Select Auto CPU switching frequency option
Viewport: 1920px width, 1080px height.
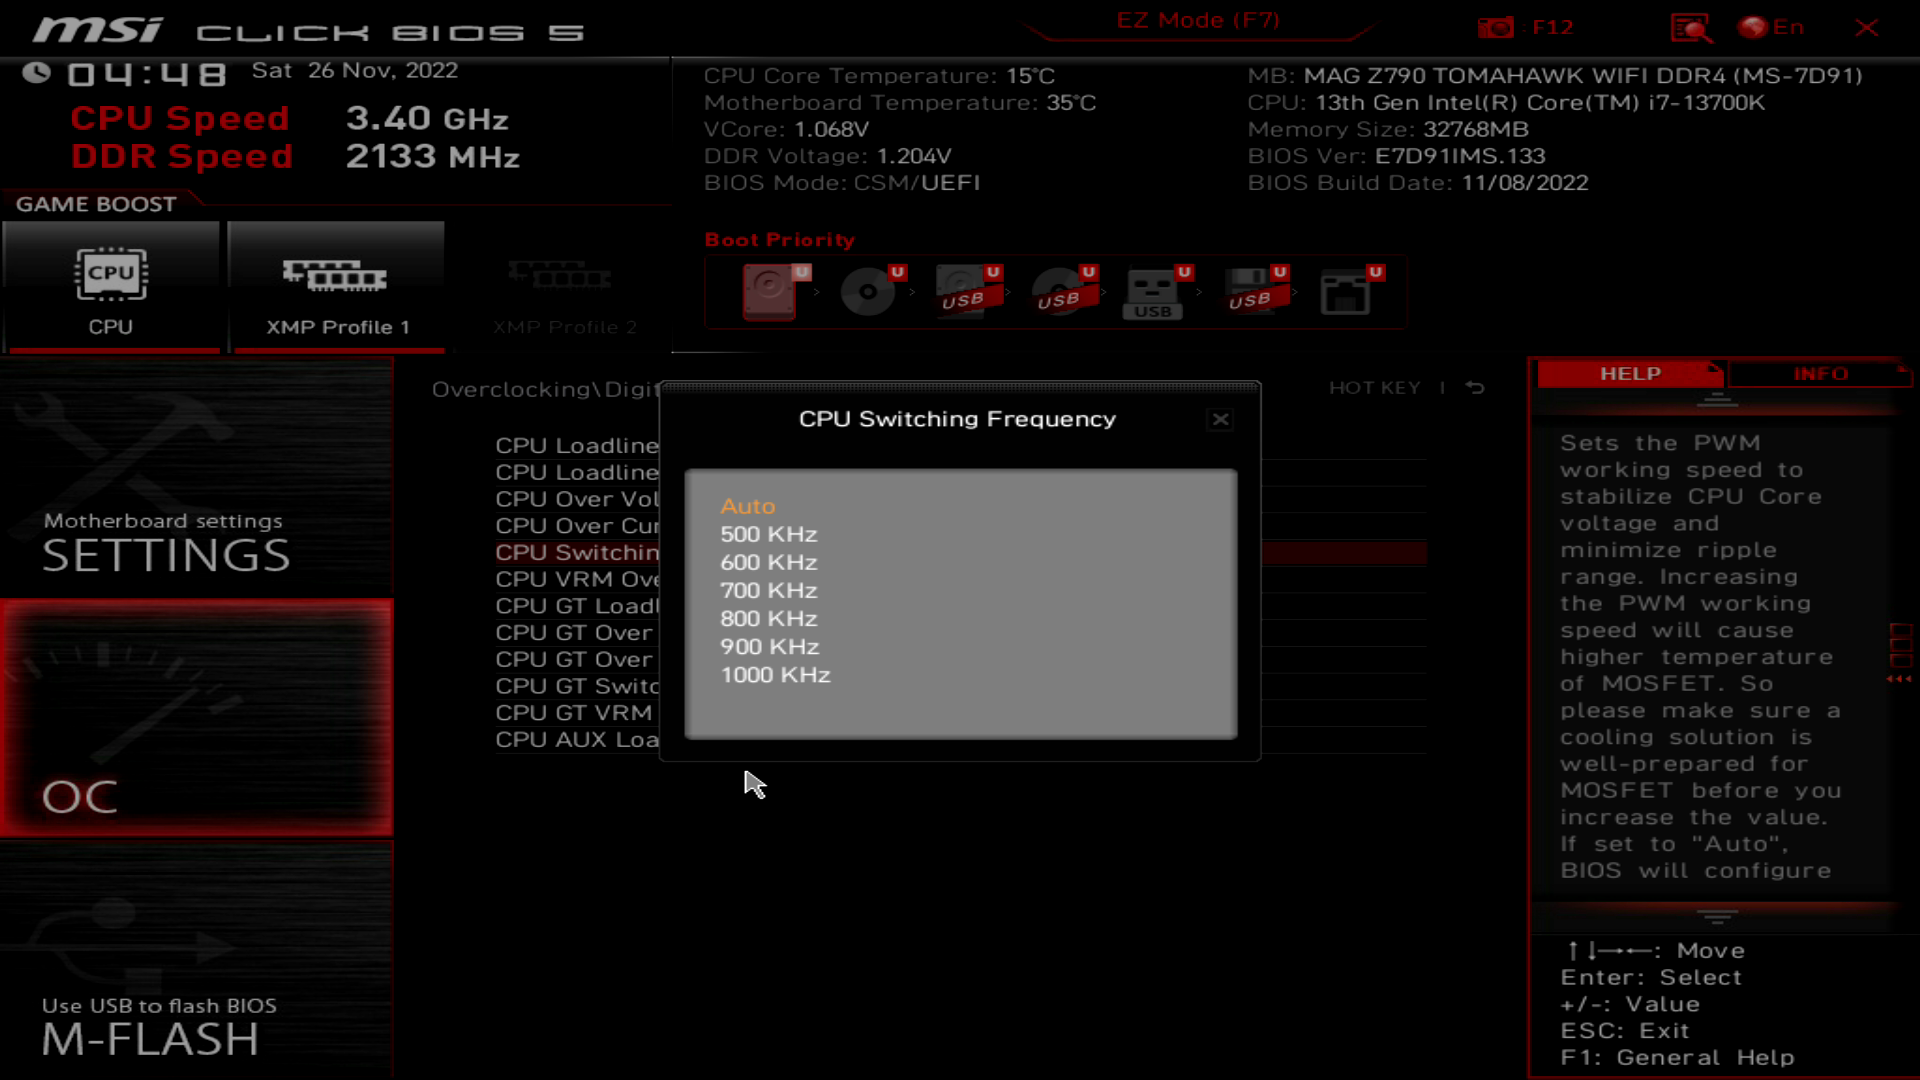pos(748,505)
